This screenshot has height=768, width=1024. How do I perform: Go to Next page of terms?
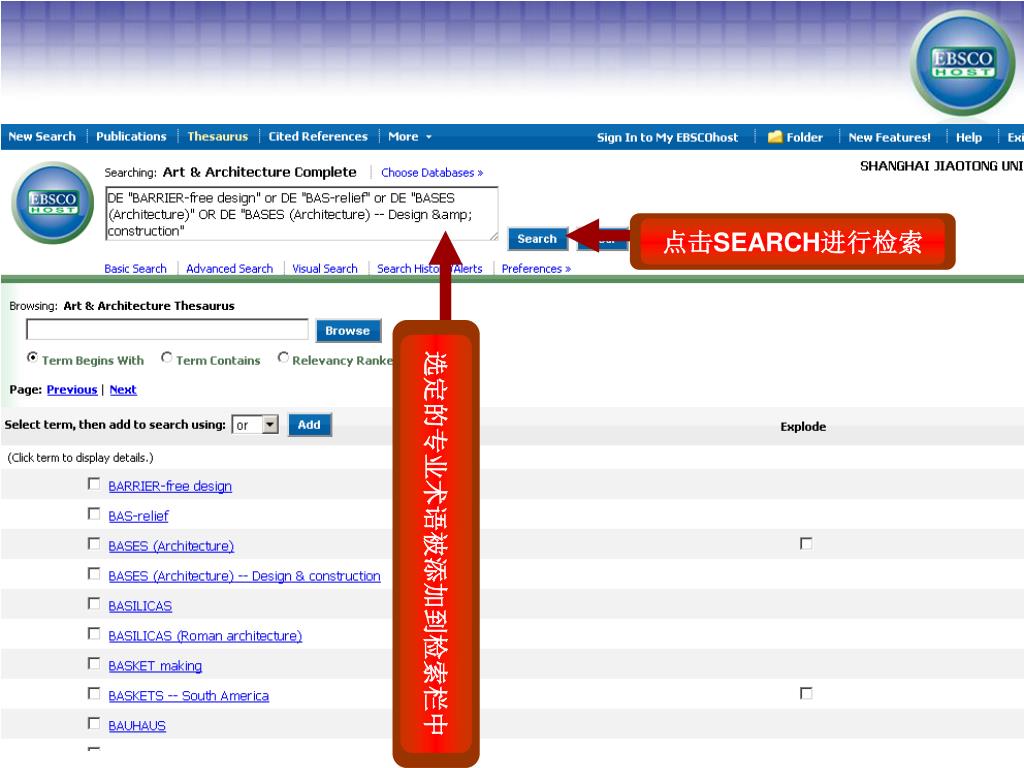[x=123, y=390]
